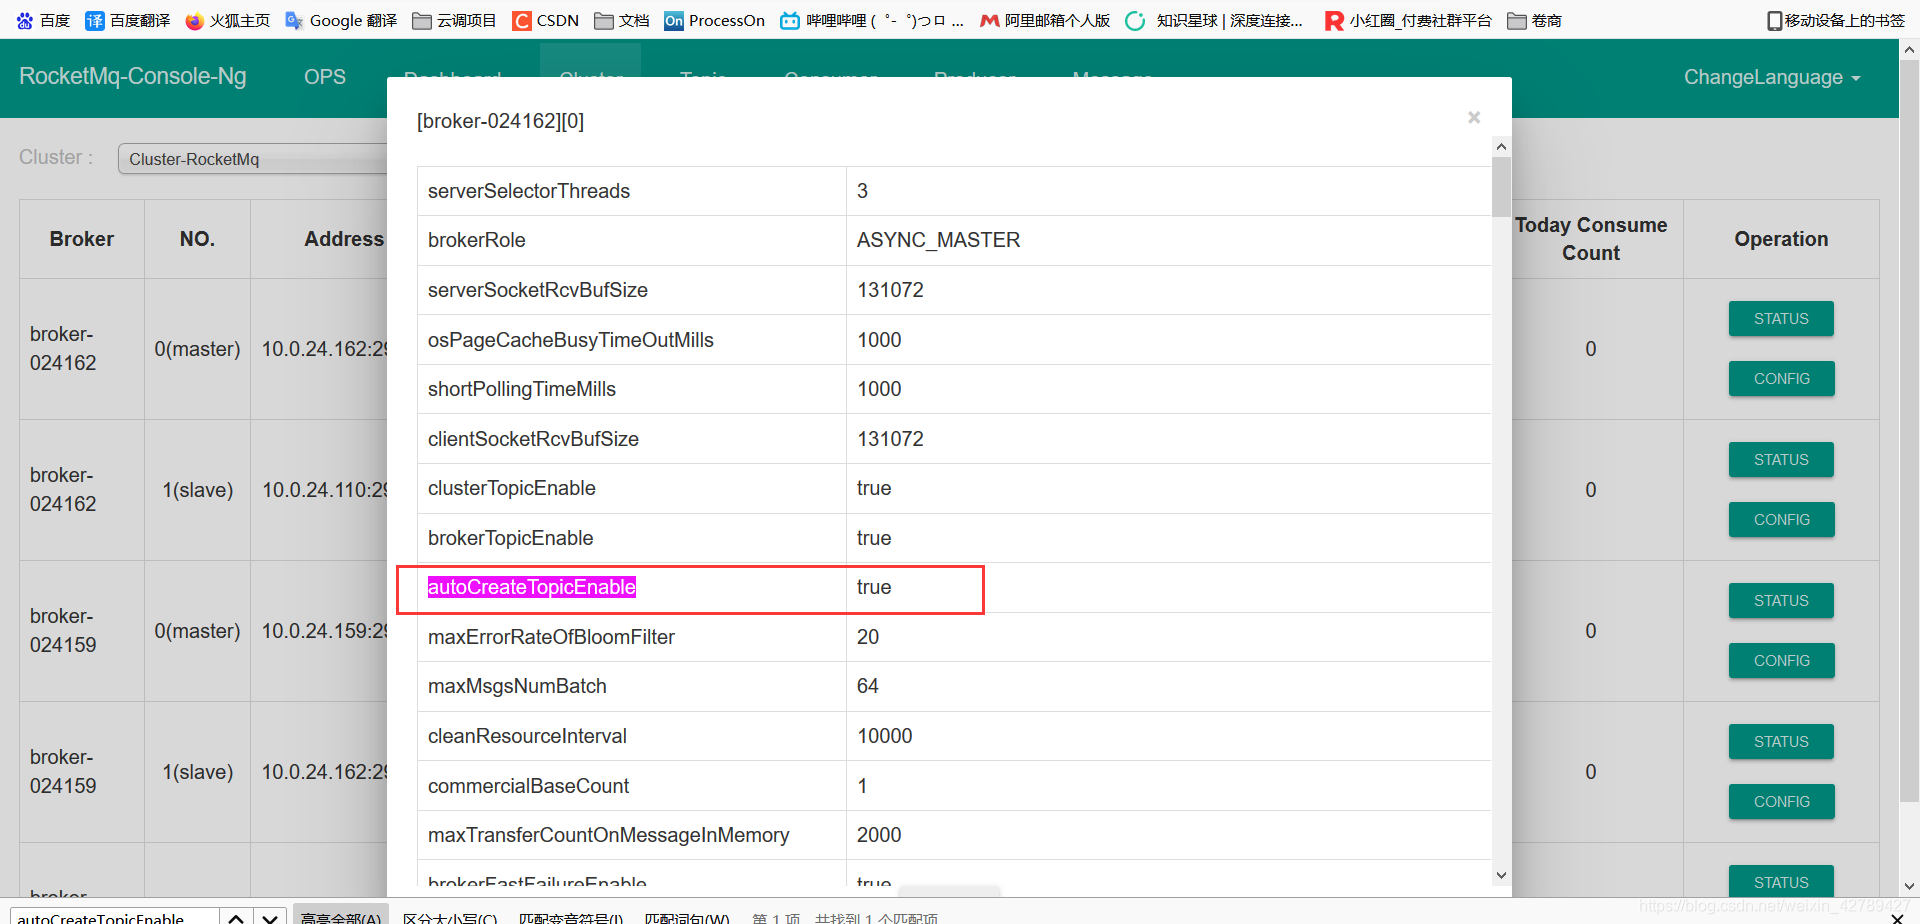Click the highlighted autoCreateTopicEnable text
The image size is (1920, 924).
[532, 587]
